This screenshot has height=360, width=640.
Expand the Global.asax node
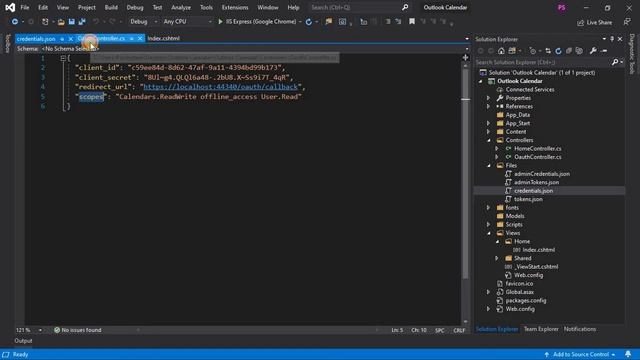click(488, 292)
